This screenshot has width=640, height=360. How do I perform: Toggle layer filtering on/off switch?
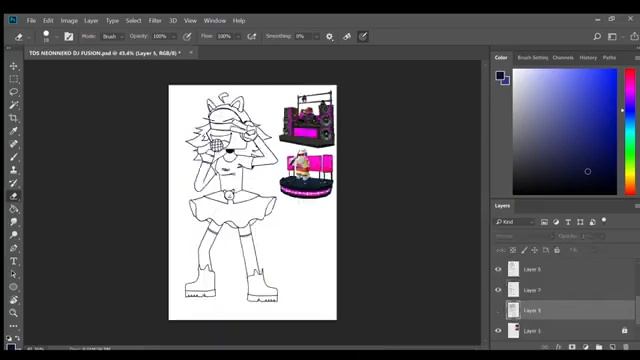pyautogui.click(x=604, y=221)
